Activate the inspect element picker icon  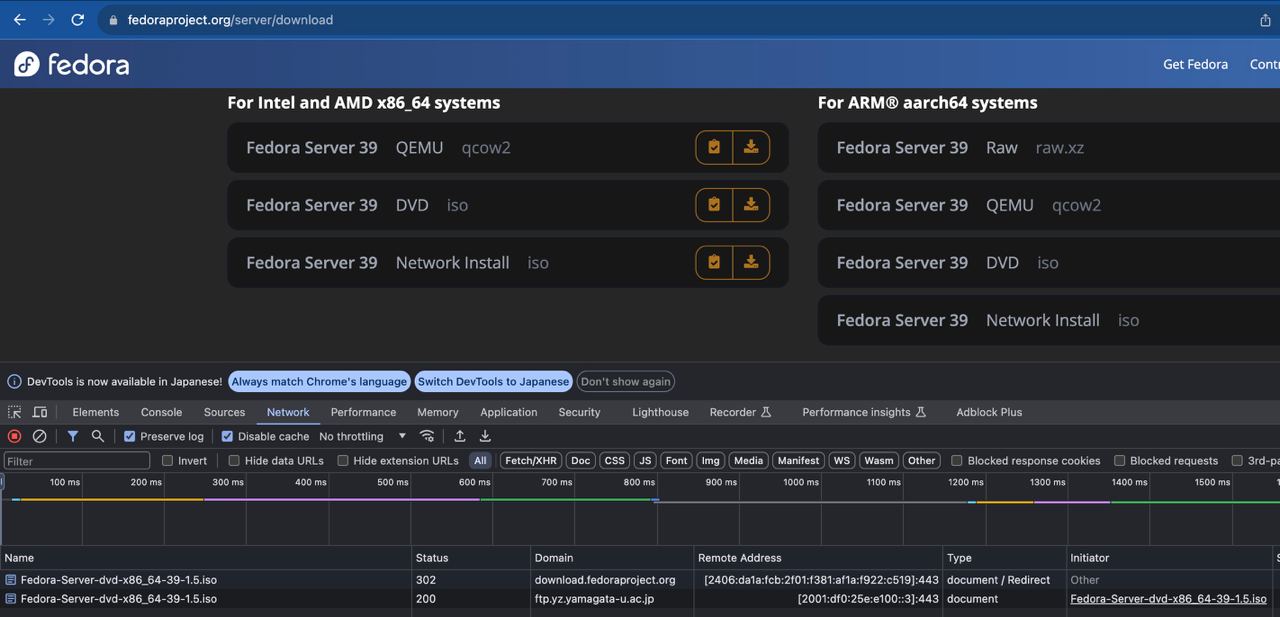(x=15, y=412)
